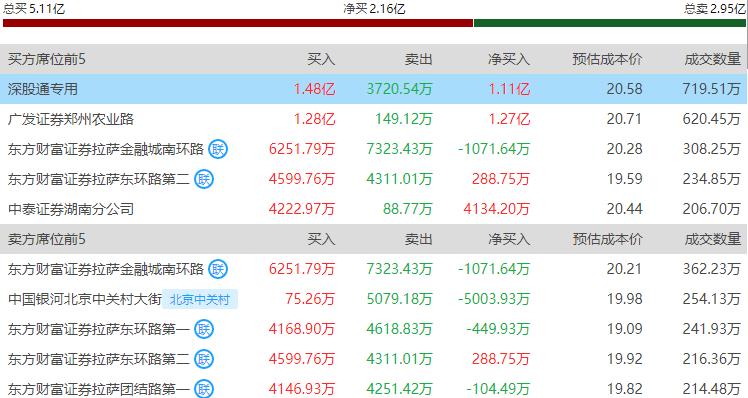This screenshot has width=748, height=398.
Task: Click buy value 4146.93万
Action: click(302, 389)
